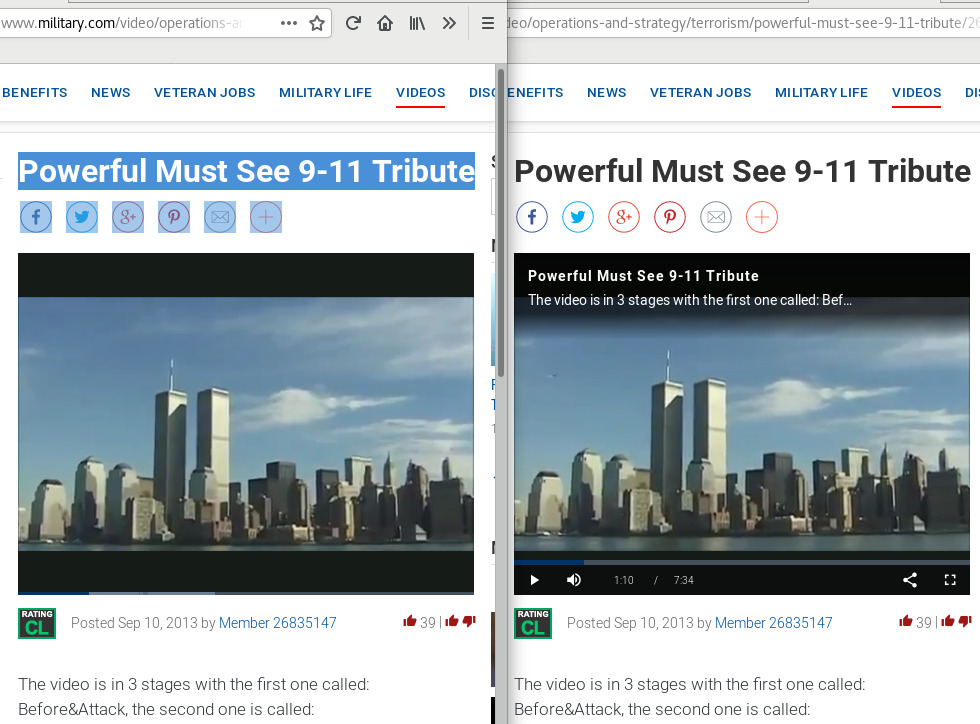This screenshot has height=724, width=980.
Task: Share on Twitter in left window
Action: (x=82, y=217)
